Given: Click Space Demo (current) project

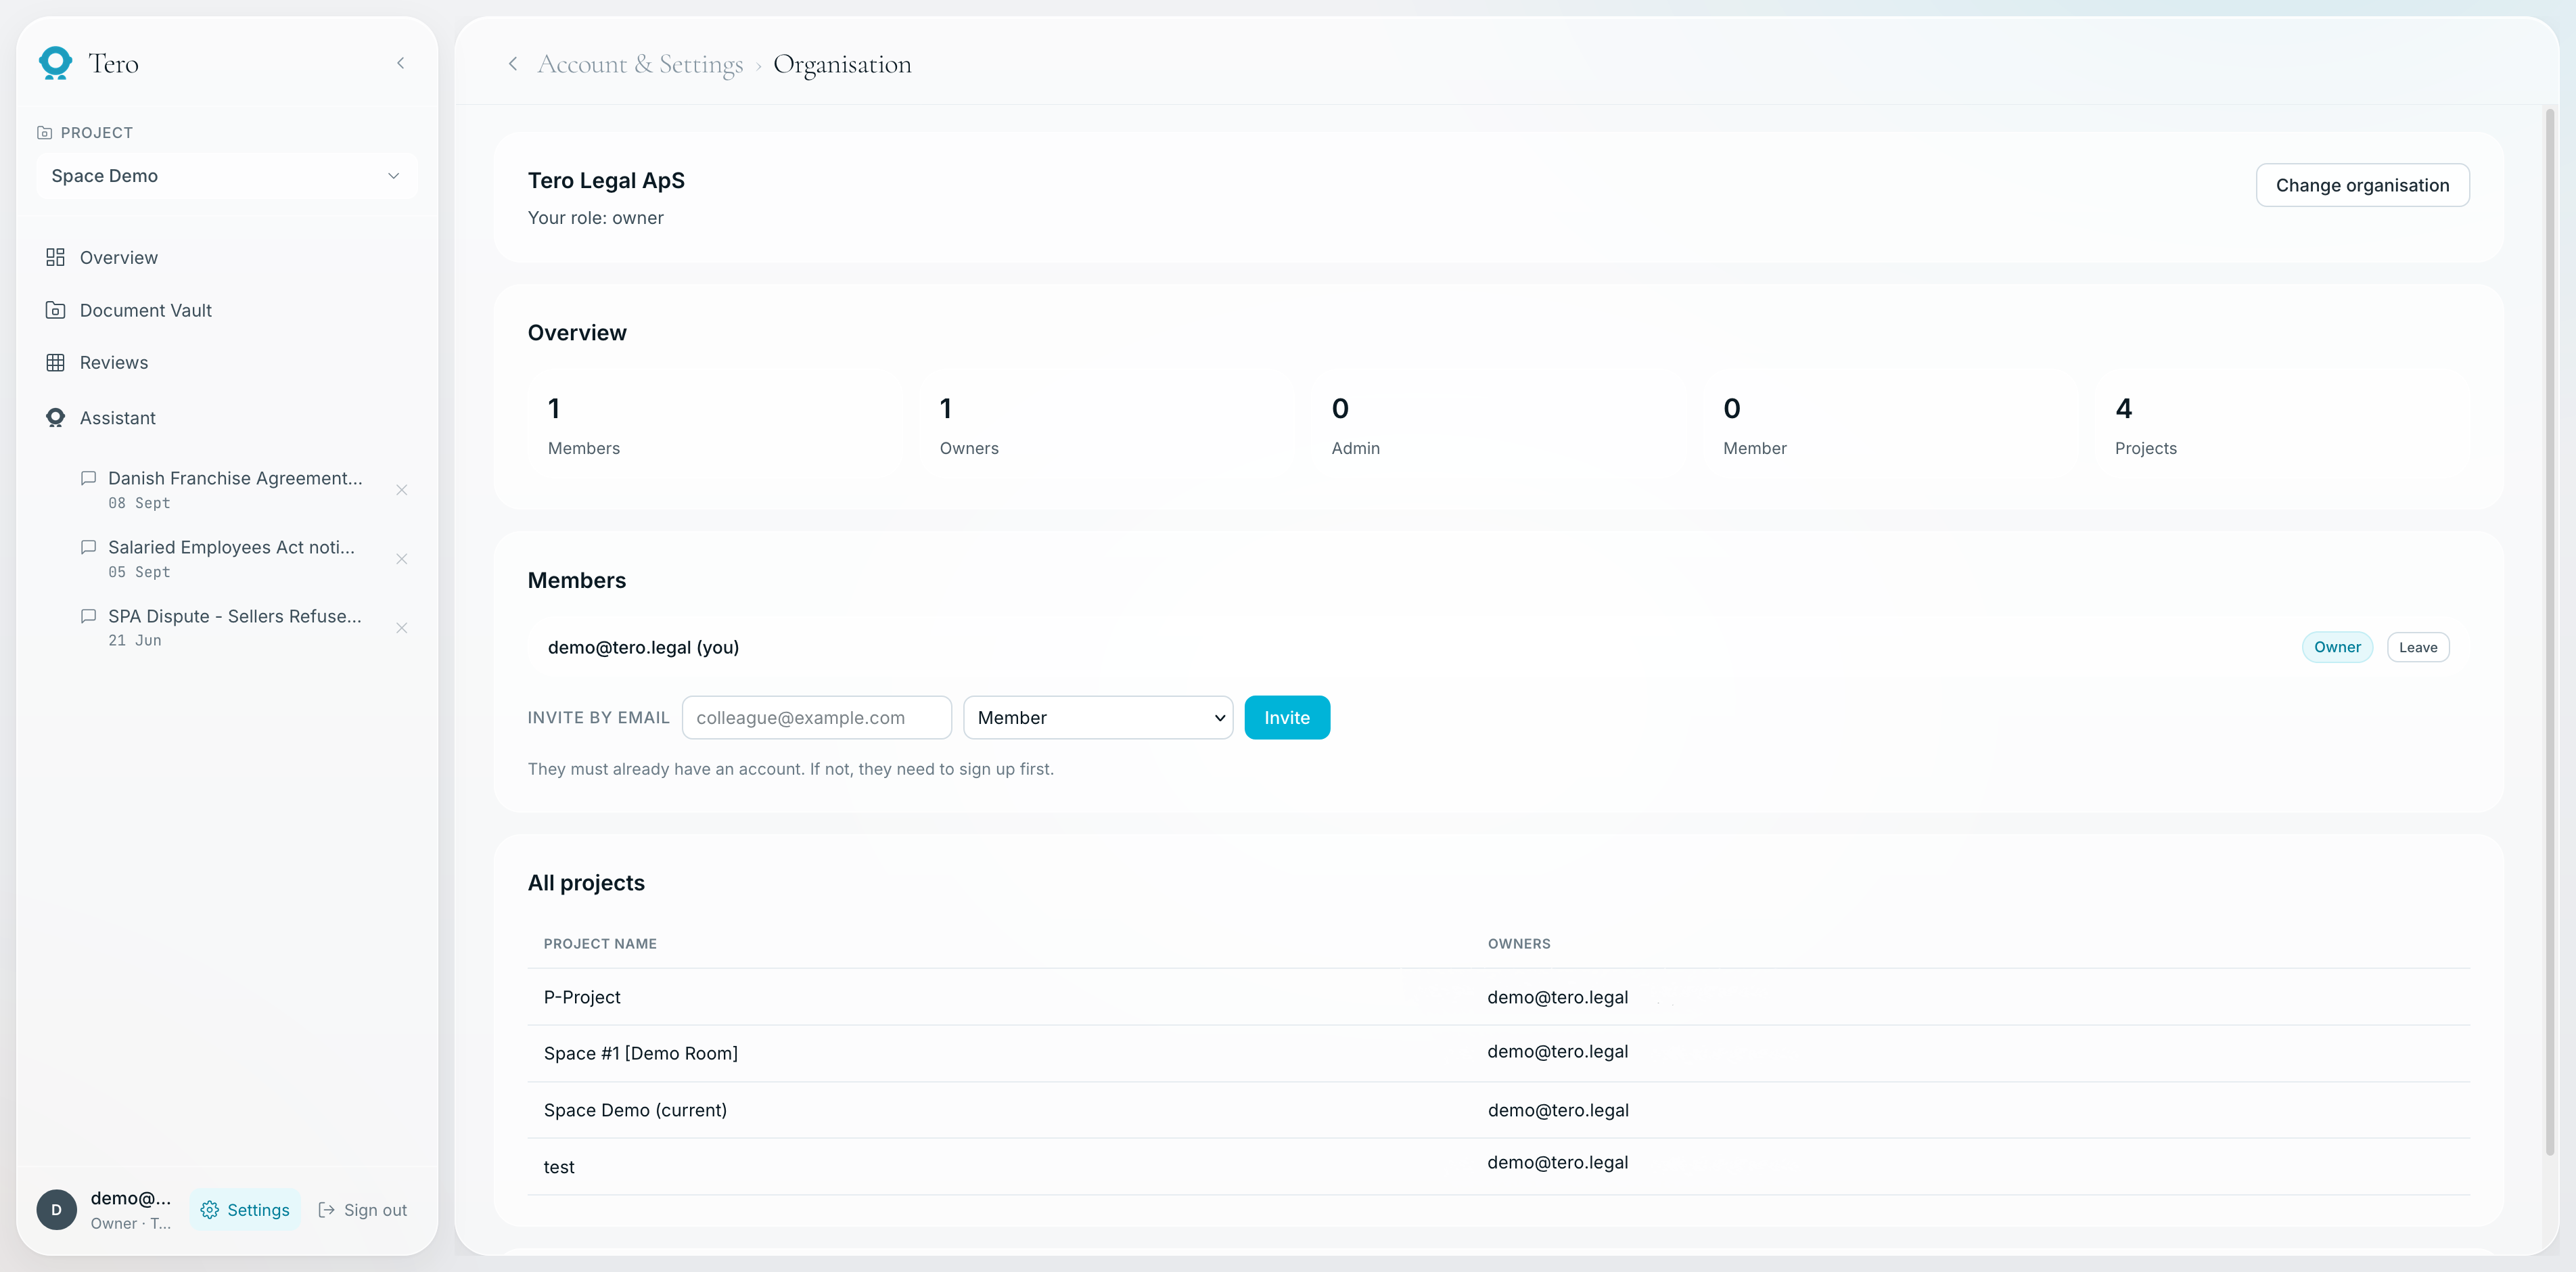Looking at the screenshot, I should click(x=635, y=1110).
